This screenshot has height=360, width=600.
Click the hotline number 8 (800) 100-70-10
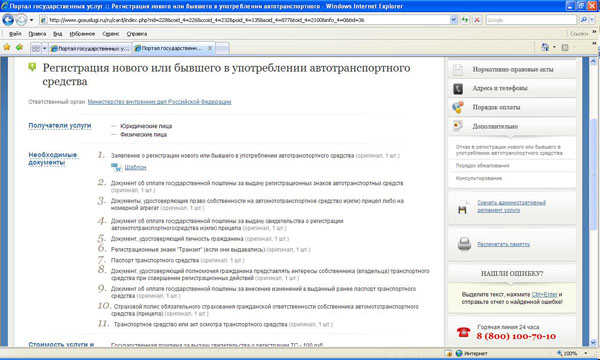click(516, 336)
